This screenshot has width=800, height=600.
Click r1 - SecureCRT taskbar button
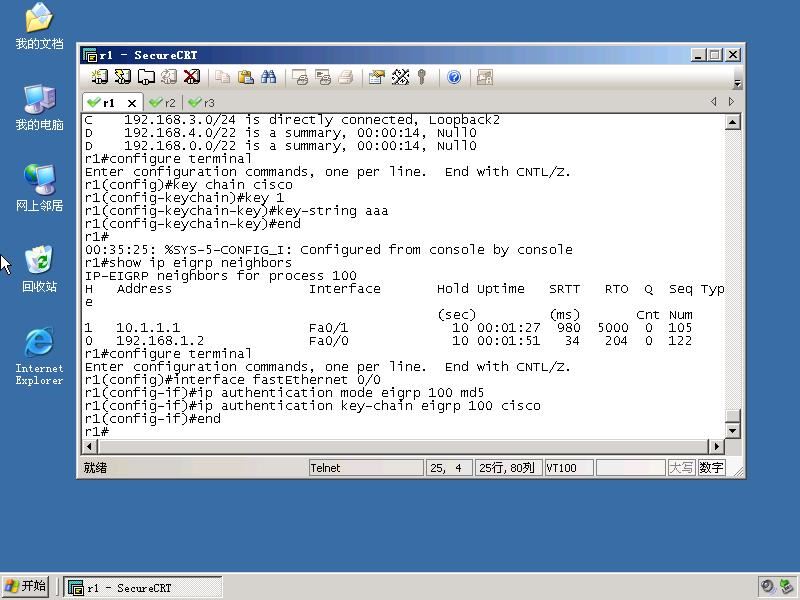pyautogui.click(x=143, y=588)
